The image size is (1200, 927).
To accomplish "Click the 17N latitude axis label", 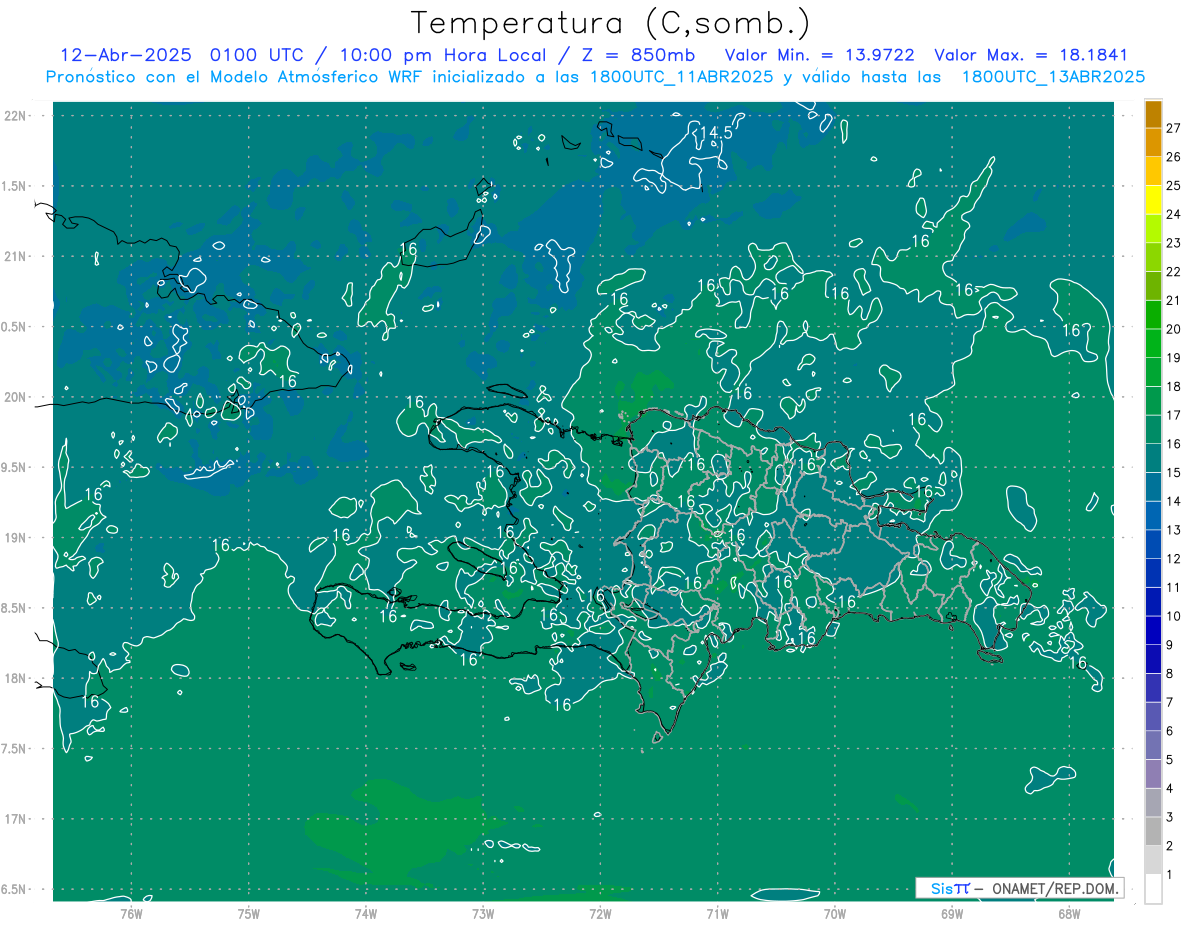I will (15, 820).
